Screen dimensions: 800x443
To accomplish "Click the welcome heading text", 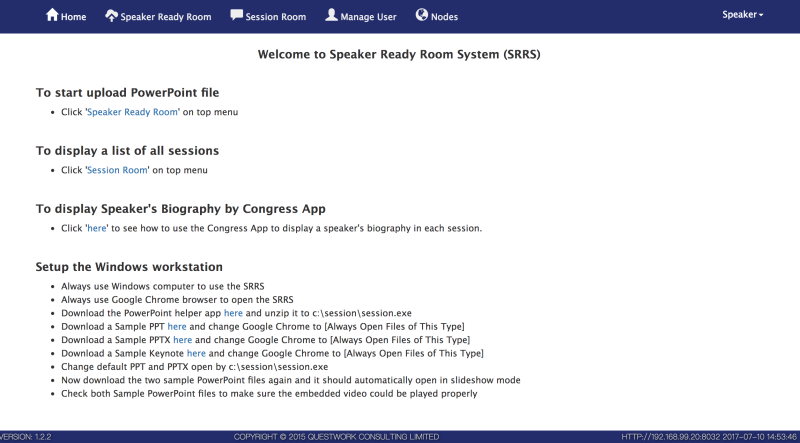I will pos(399,54).
